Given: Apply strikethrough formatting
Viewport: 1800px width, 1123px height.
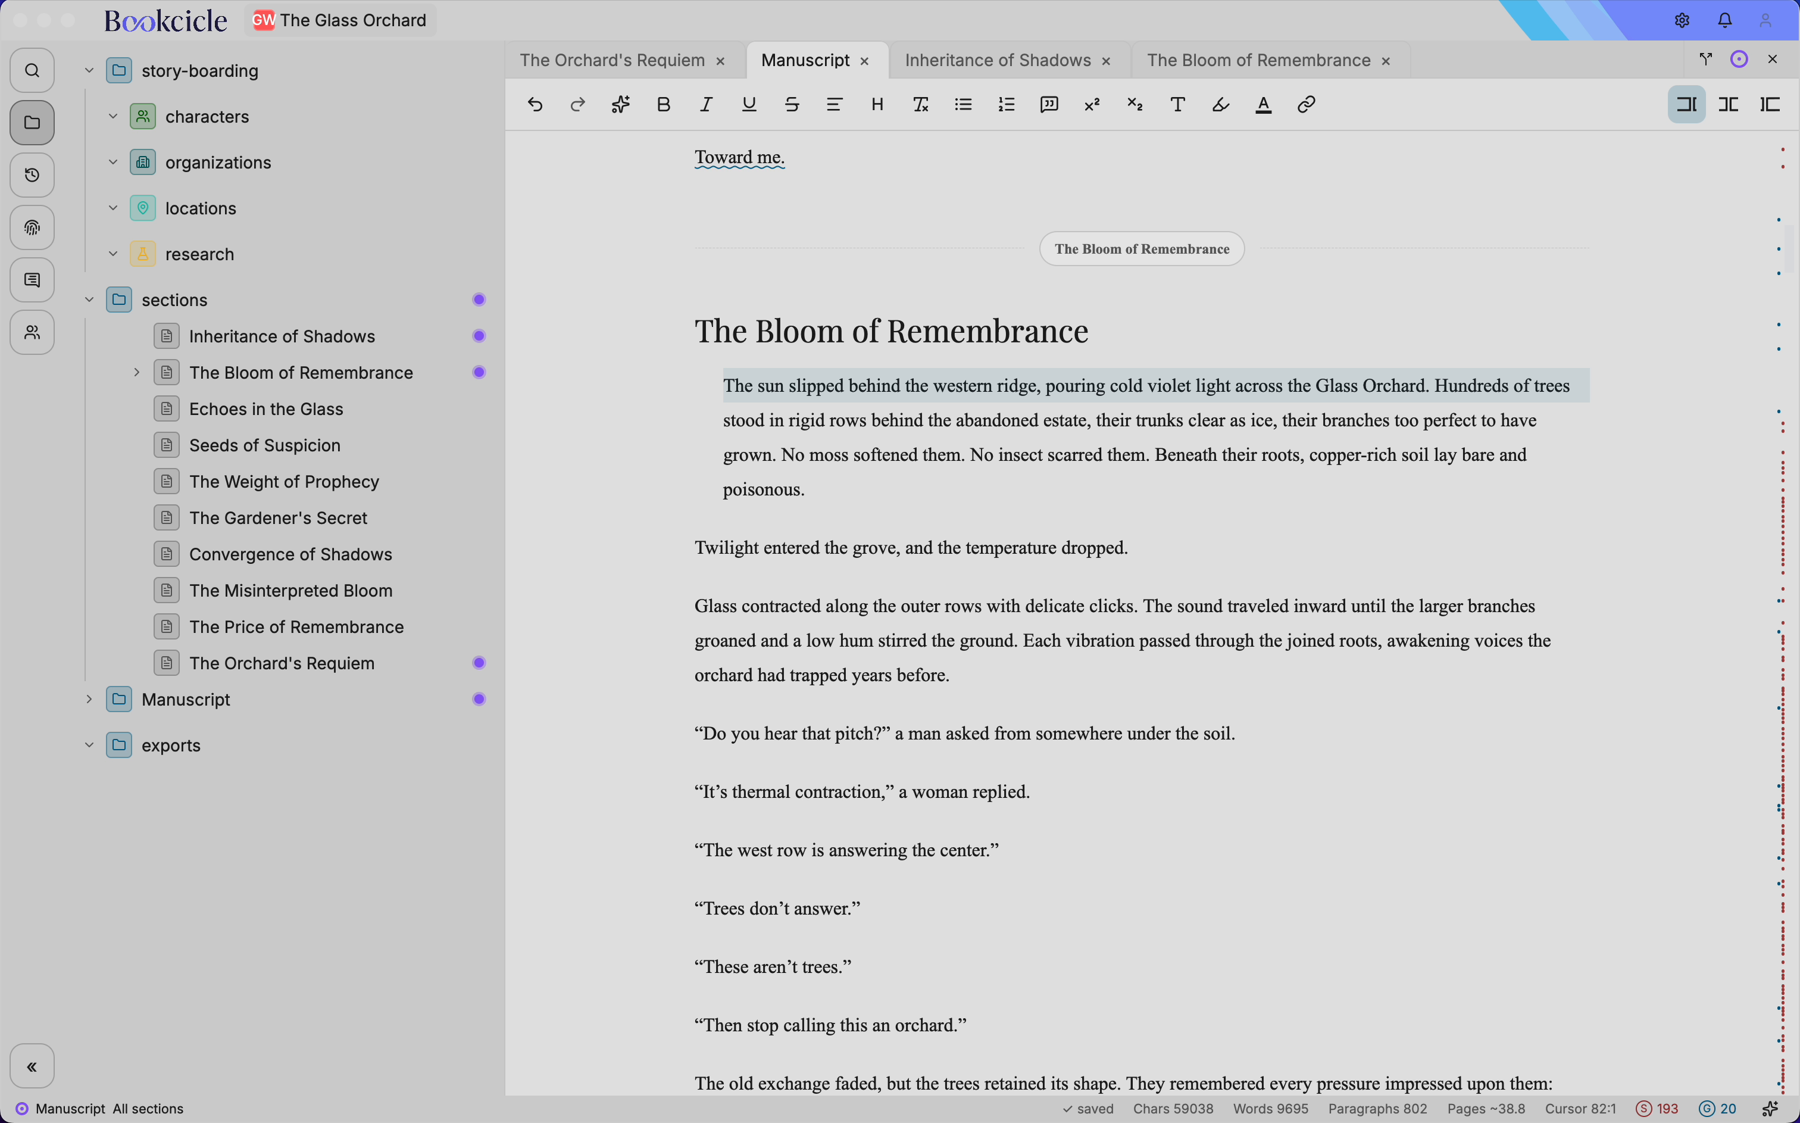Looking at the screenshot, I should (x=792, y=104).
